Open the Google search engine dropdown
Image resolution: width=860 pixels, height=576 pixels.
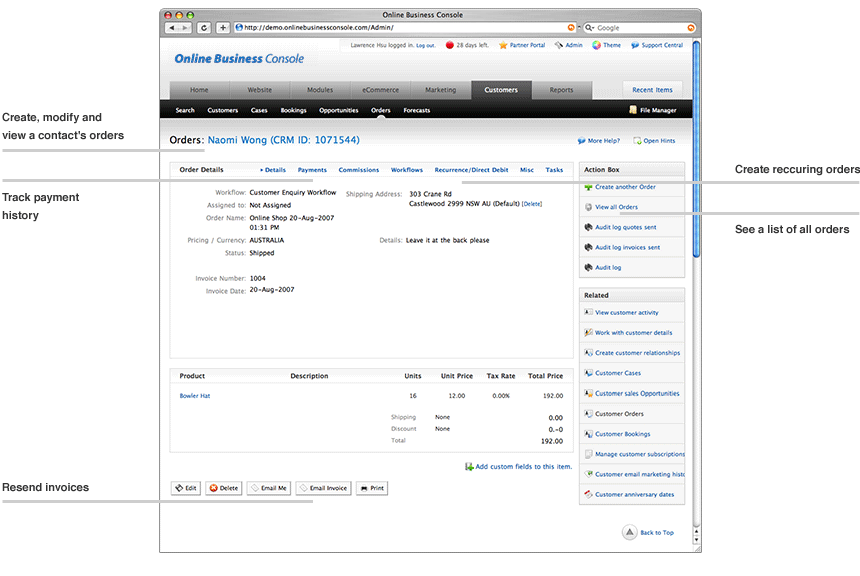coord(591,28)
